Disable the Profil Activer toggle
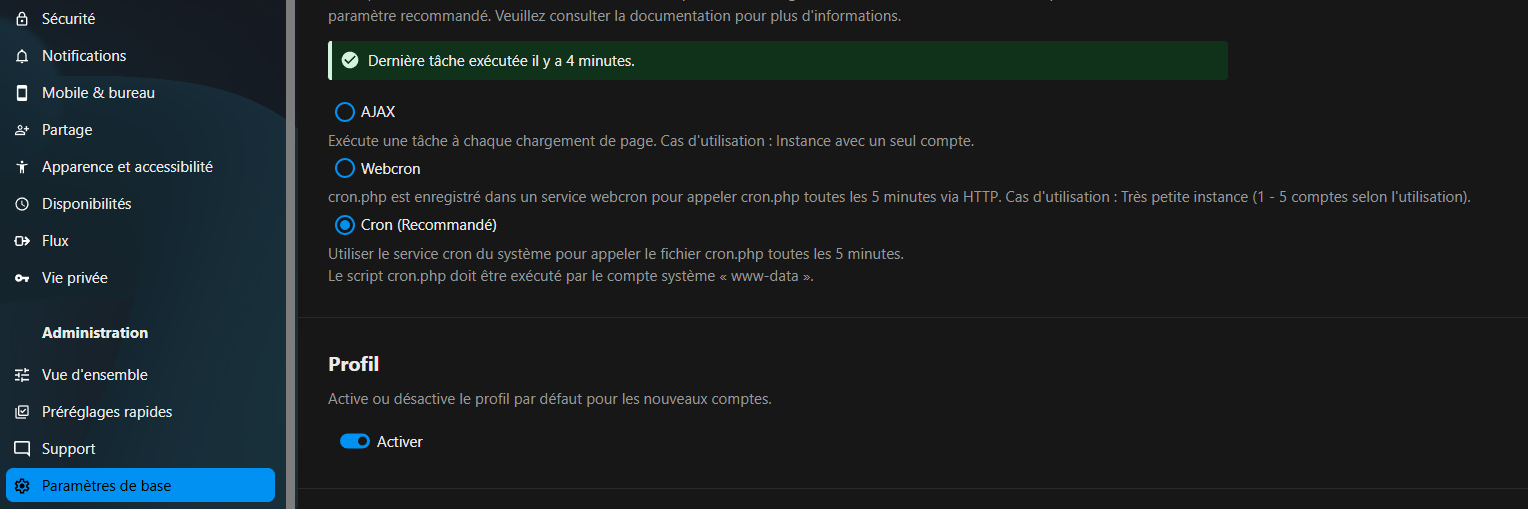 (355, 441)
